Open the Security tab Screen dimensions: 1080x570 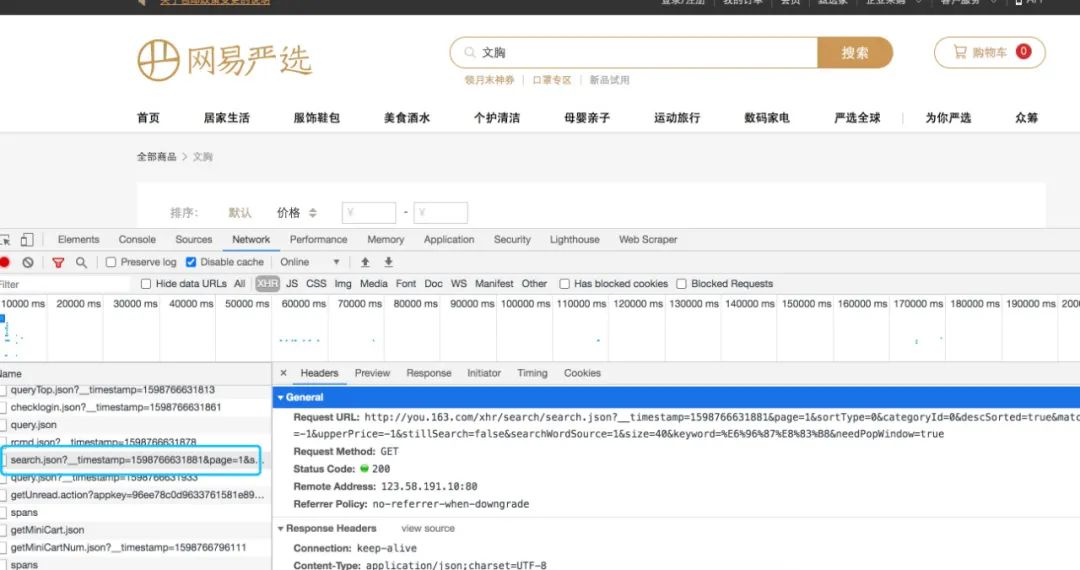point(512,240)
